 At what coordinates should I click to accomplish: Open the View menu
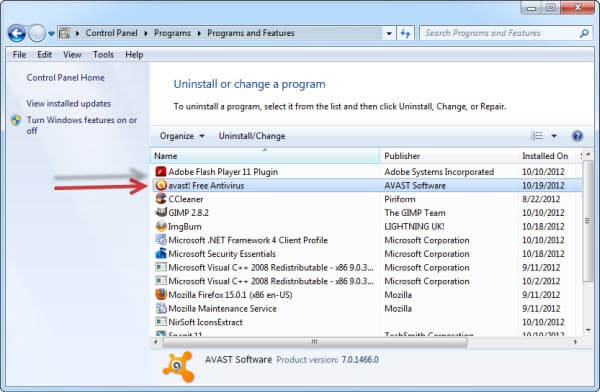click(x=72, y=55)
